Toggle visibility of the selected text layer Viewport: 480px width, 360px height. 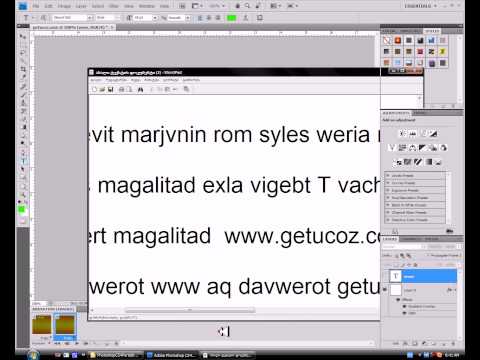(x=385, y=276)
